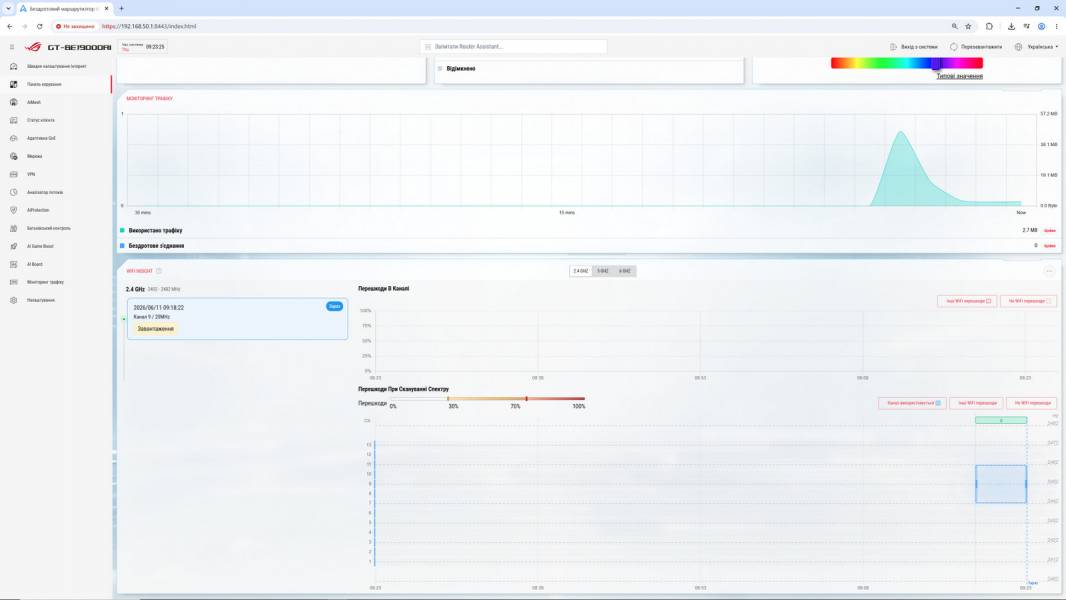Open the Батьківський контроль sidebar icon
The height and width of the screenshot is (600, 1066).
[14, 228]
